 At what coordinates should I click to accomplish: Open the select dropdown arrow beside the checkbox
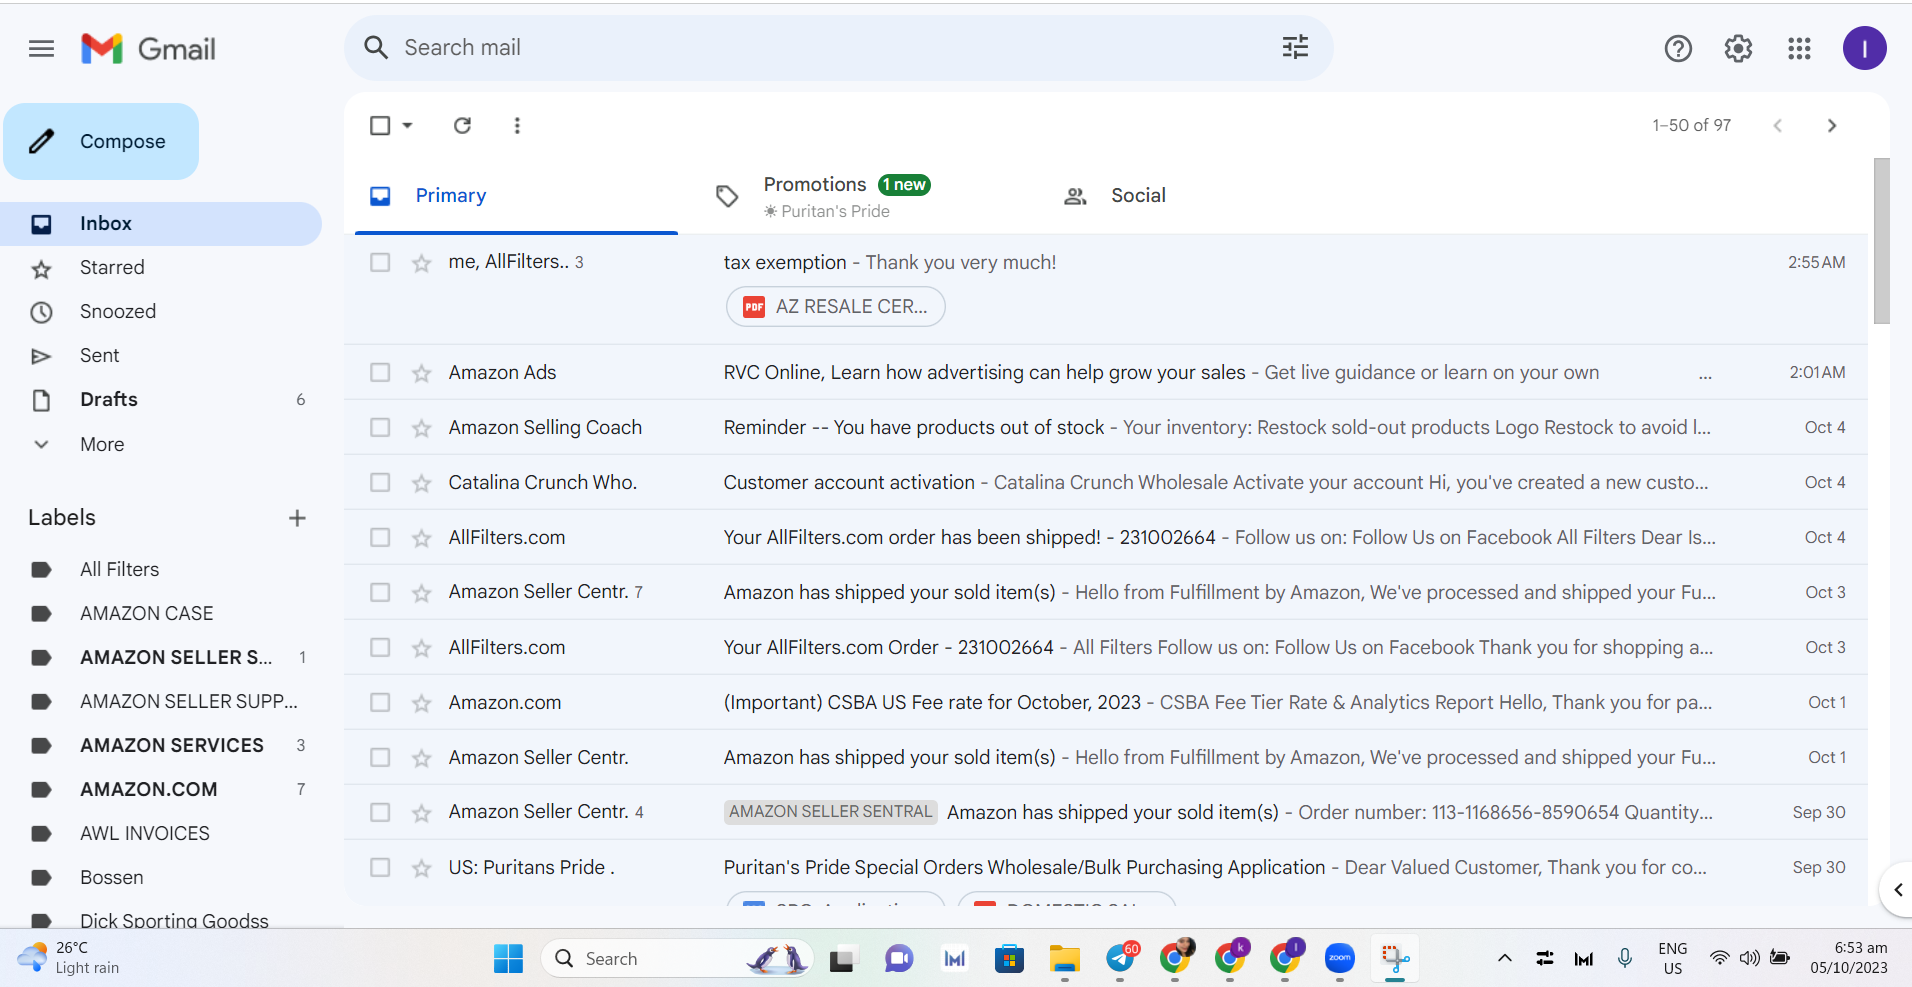(408, 125)
